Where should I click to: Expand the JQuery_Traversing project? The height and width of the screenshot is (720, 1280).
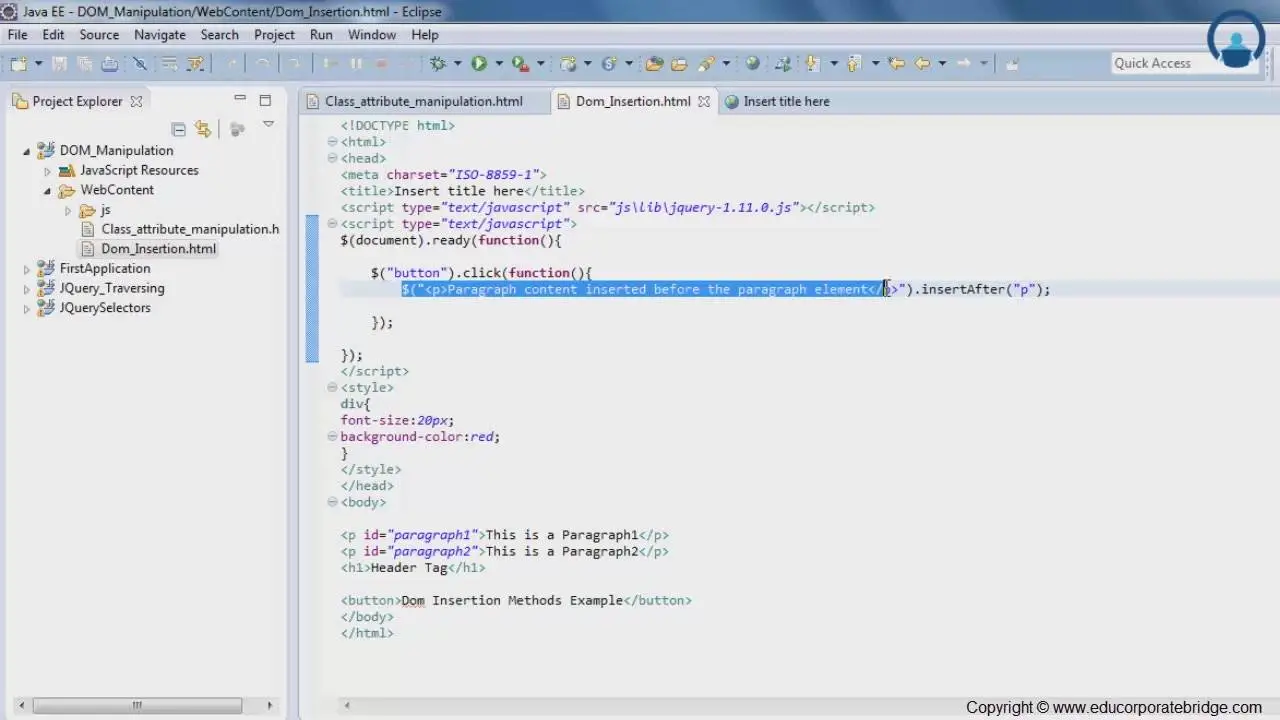tap(27, 289)
